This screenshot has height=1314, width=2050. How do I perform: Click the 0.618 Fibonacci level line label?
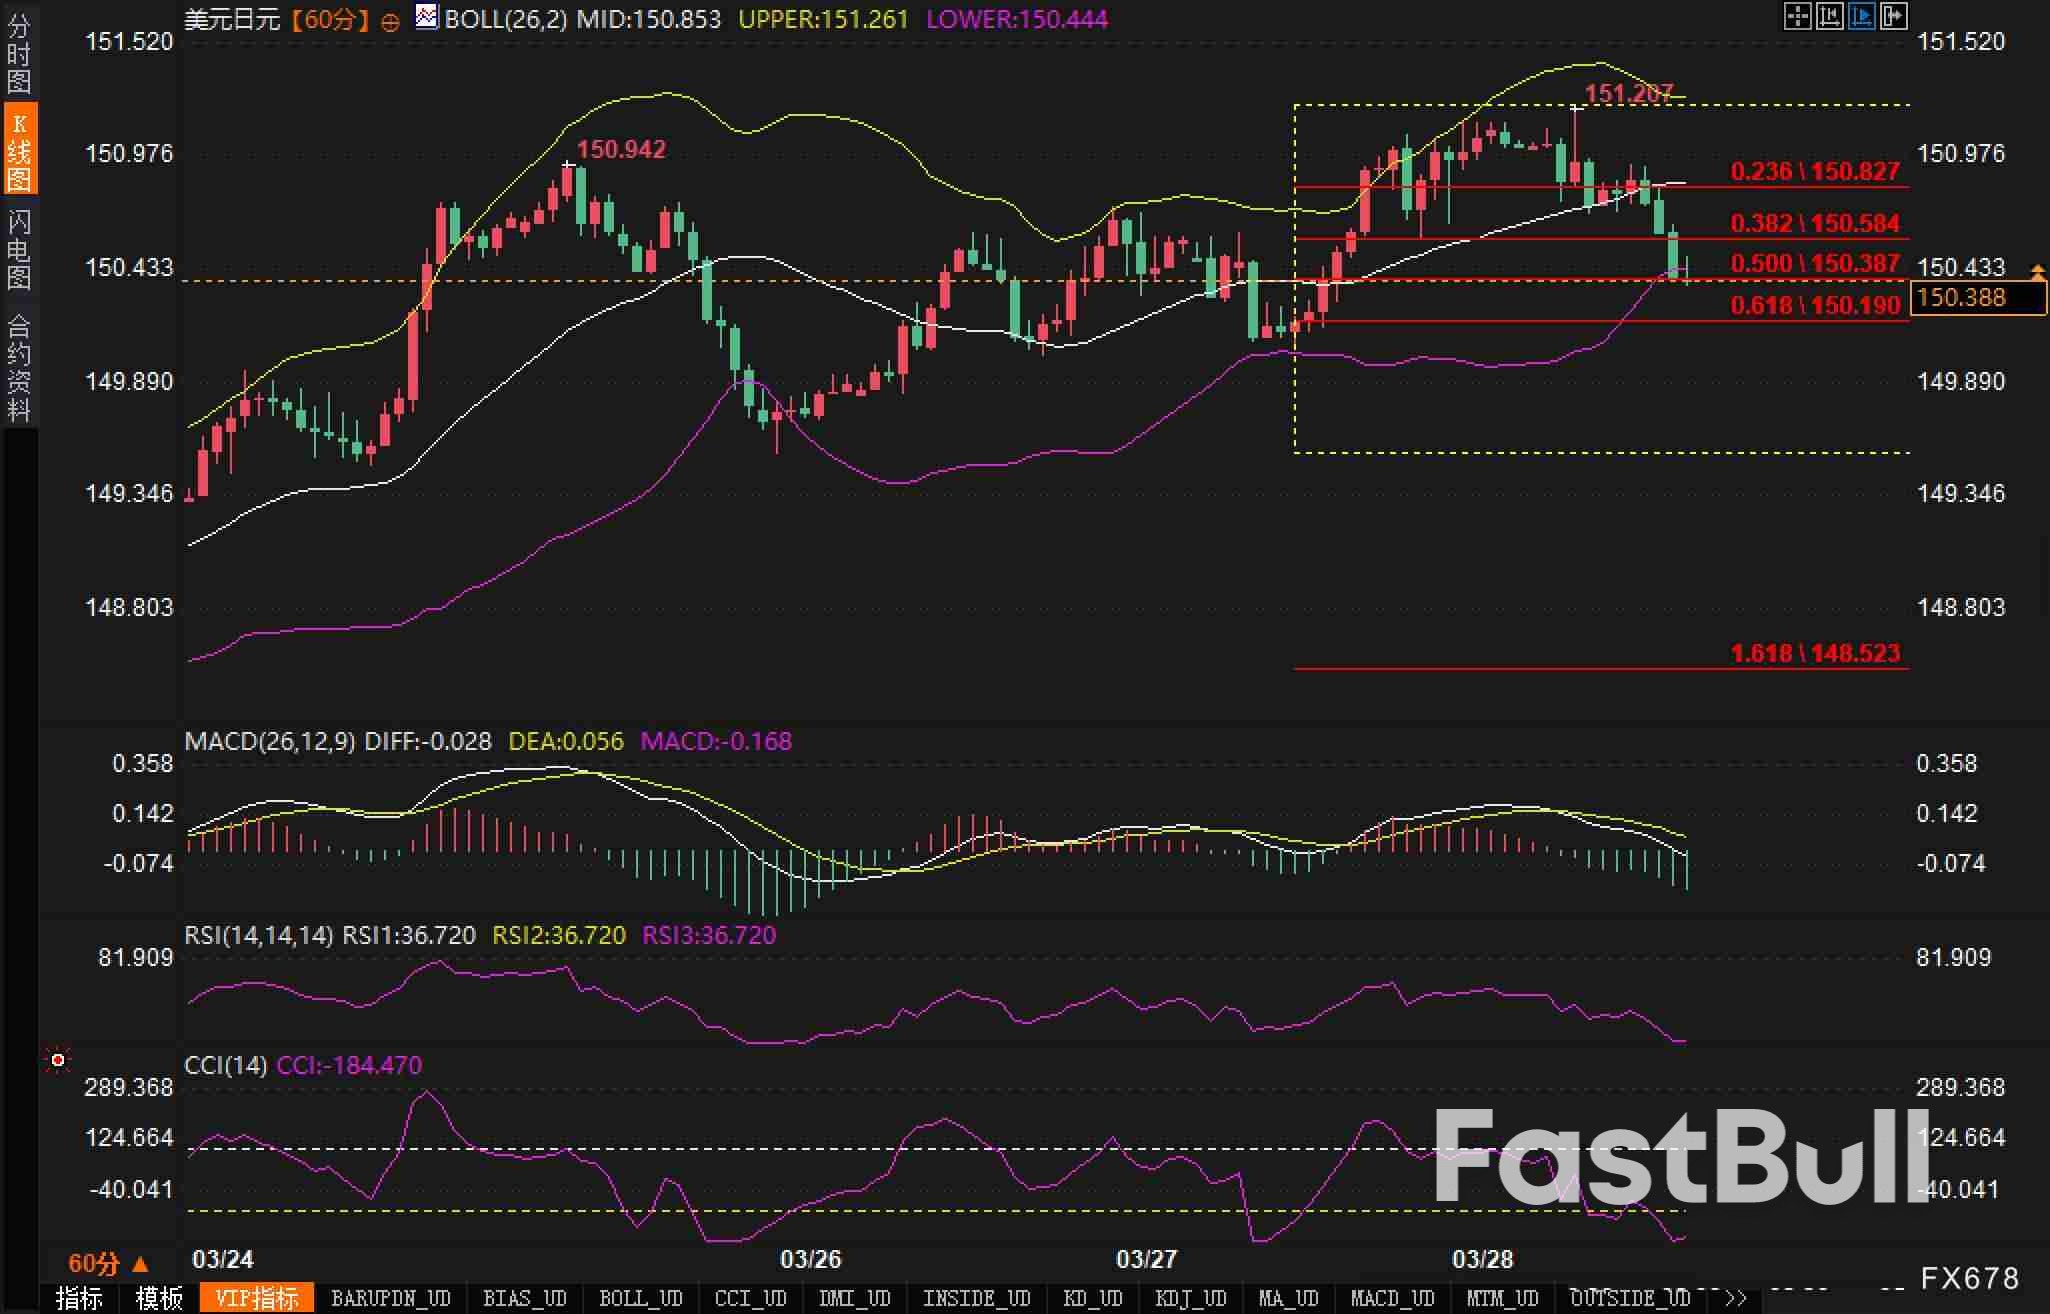(x=1815, y=306)
